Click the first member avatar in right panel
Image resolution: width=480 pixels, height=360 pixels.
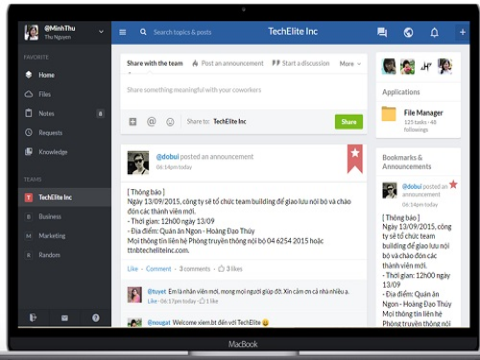pos(389,66)
